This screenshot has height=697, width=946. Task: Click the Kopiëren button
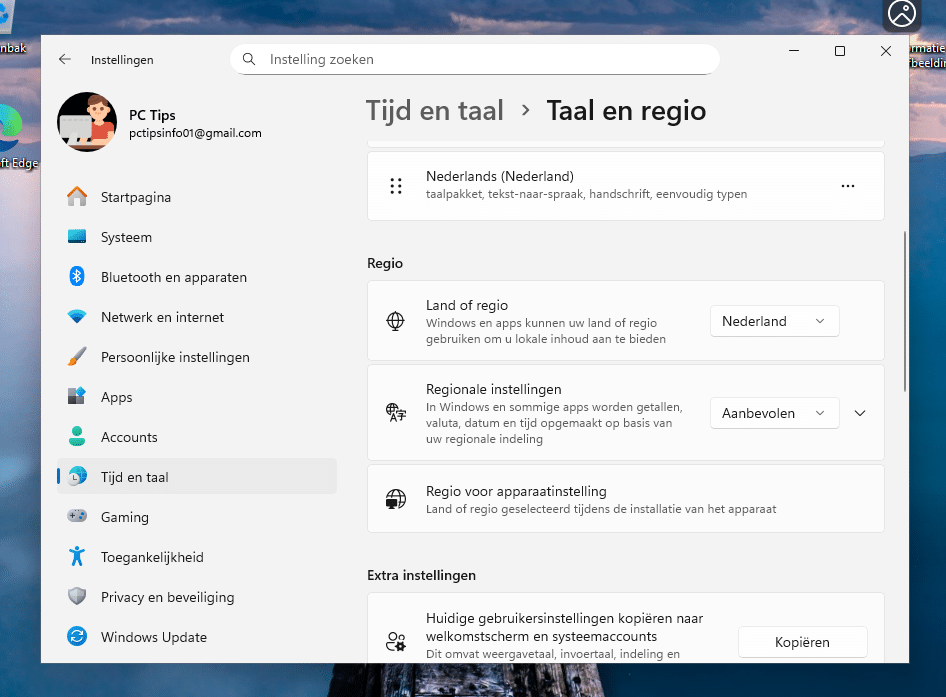pos(802,641)
